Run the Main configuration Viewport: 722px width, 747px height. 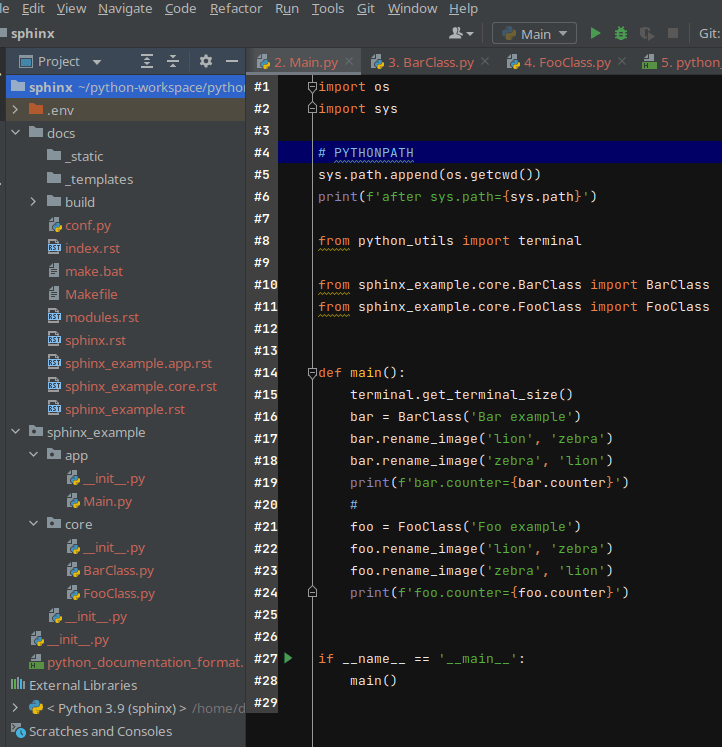click(595, 33)
